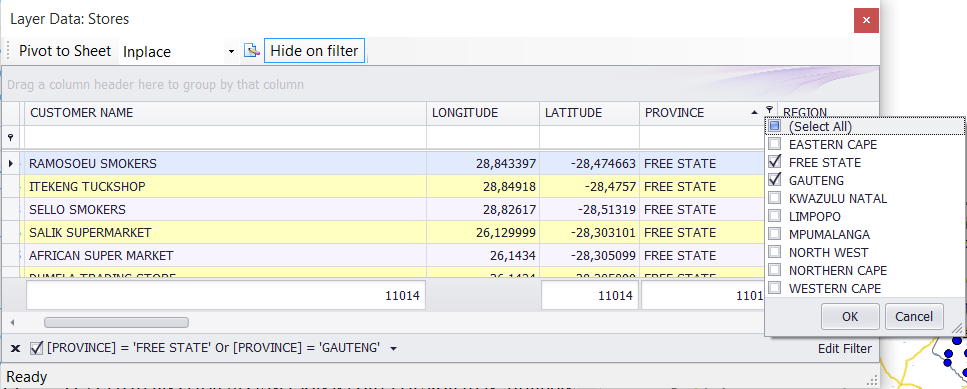Check the EASTERN CAPE checkbox

coord(775,144)
